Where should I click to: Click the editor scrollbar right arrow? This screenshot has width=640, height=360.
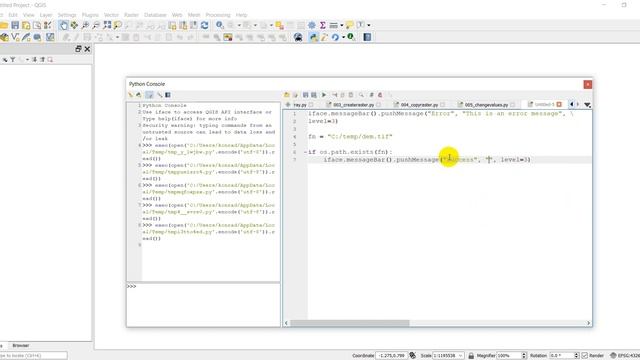(589, 323)
